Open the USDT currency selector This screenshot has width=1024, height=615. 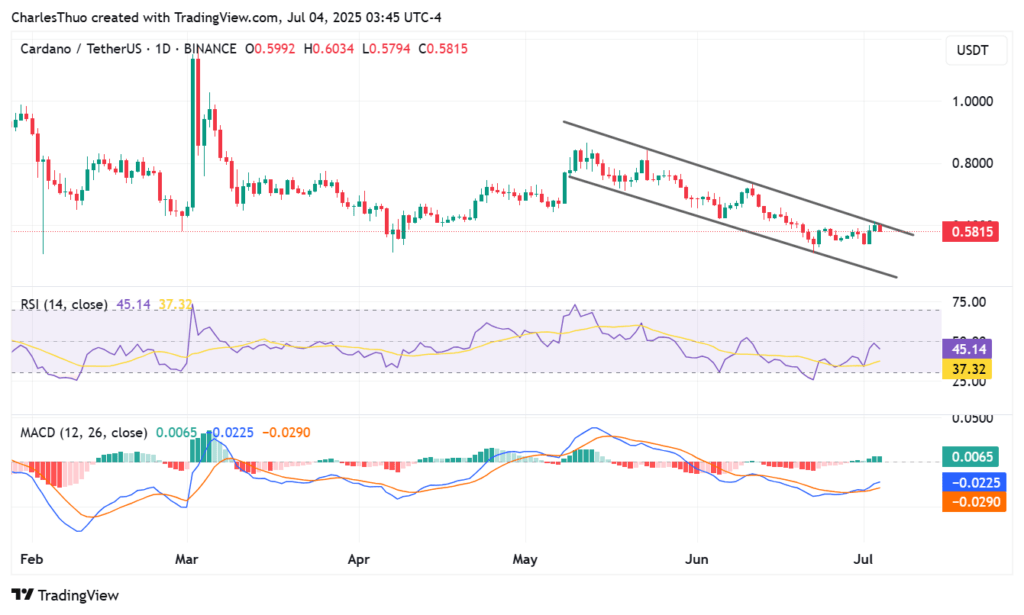pos(975,50)
